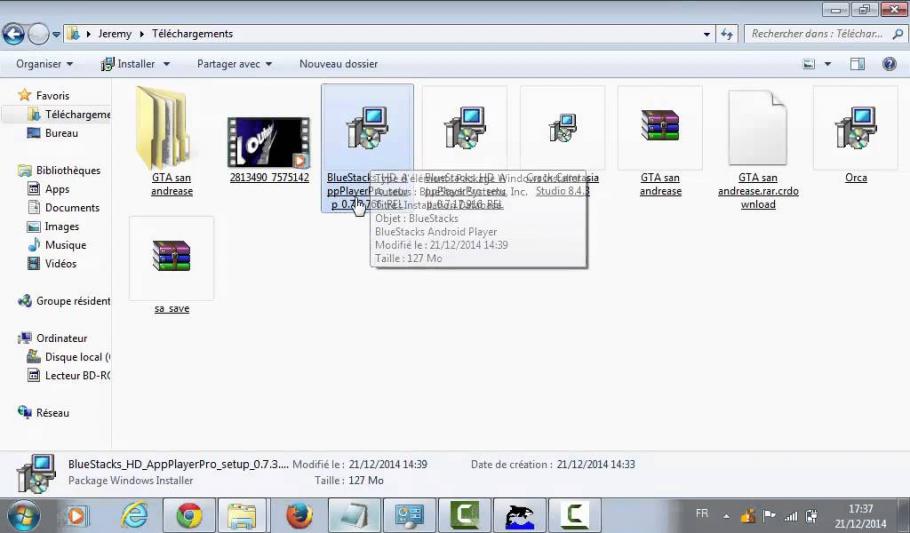This screenshot has width=910, height=533.
Task: Open the view options dropdown arrow
Action: point(828,64)
